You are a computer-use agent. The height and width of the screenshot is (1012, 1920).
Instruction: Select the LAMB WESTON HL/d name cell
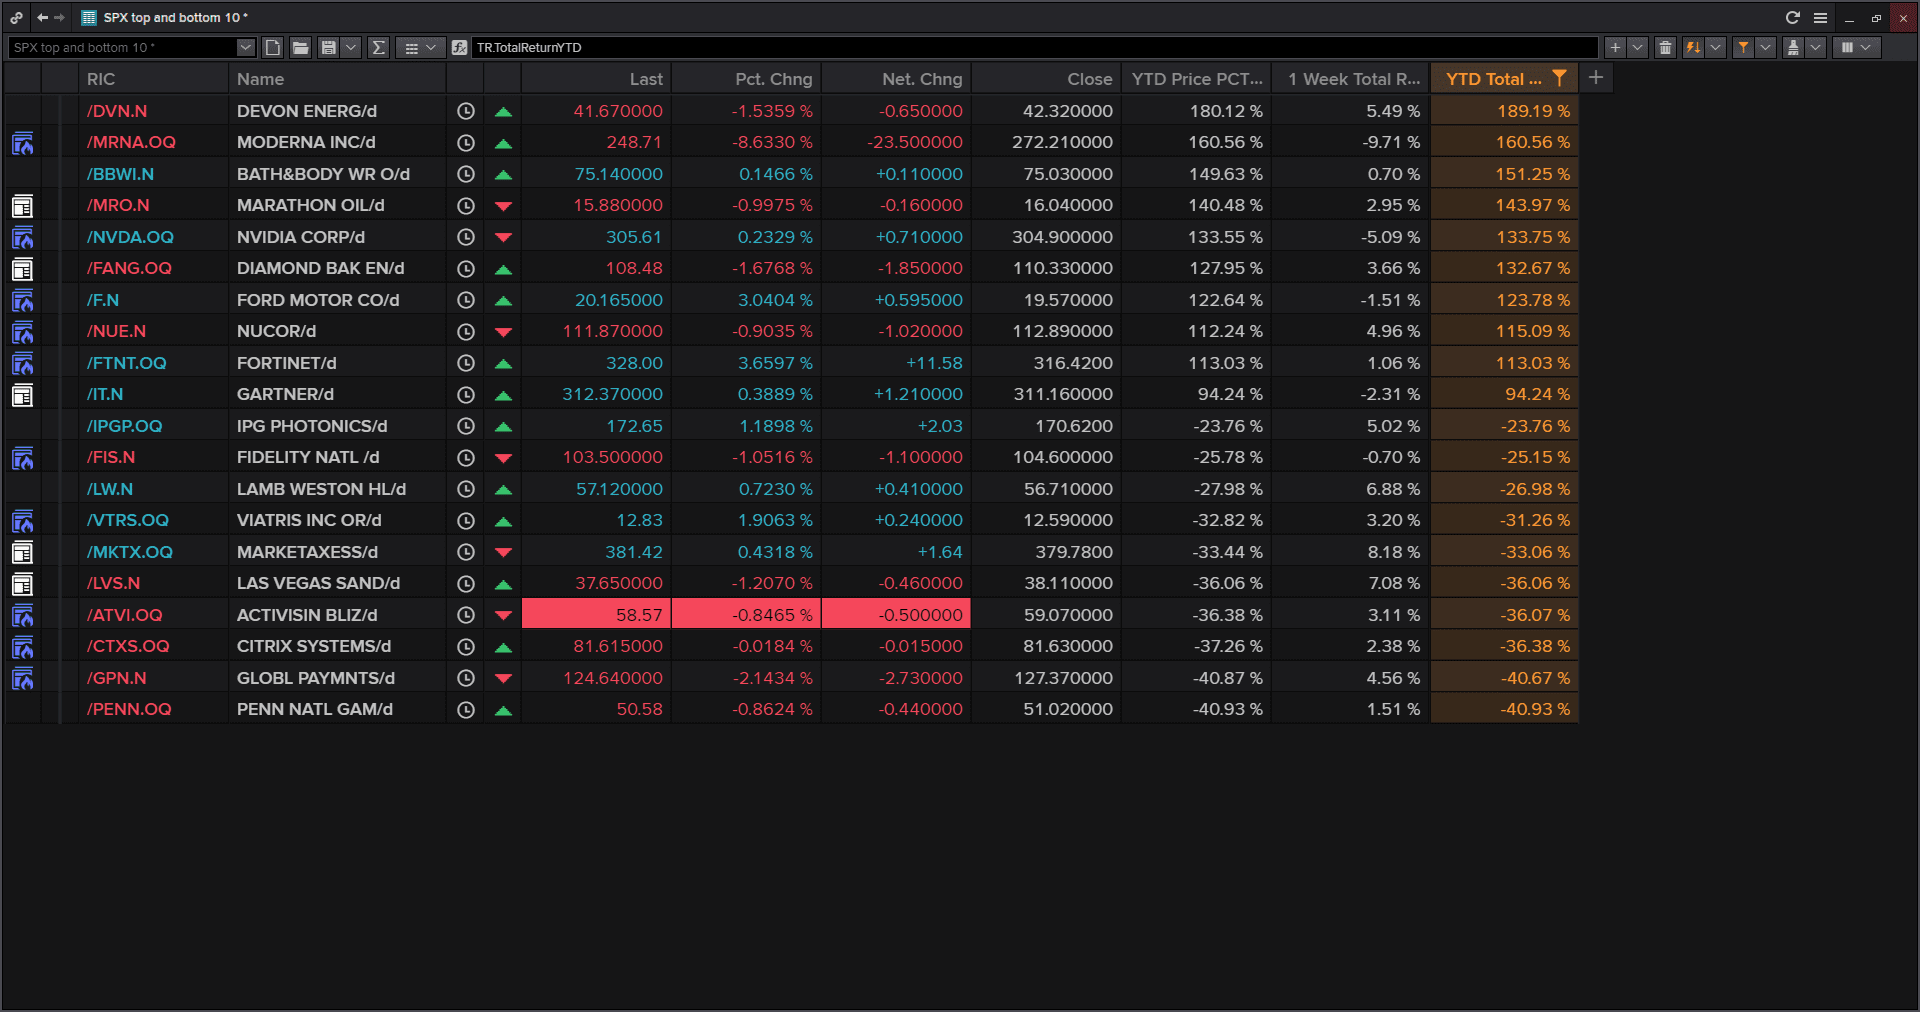(337, 489)
